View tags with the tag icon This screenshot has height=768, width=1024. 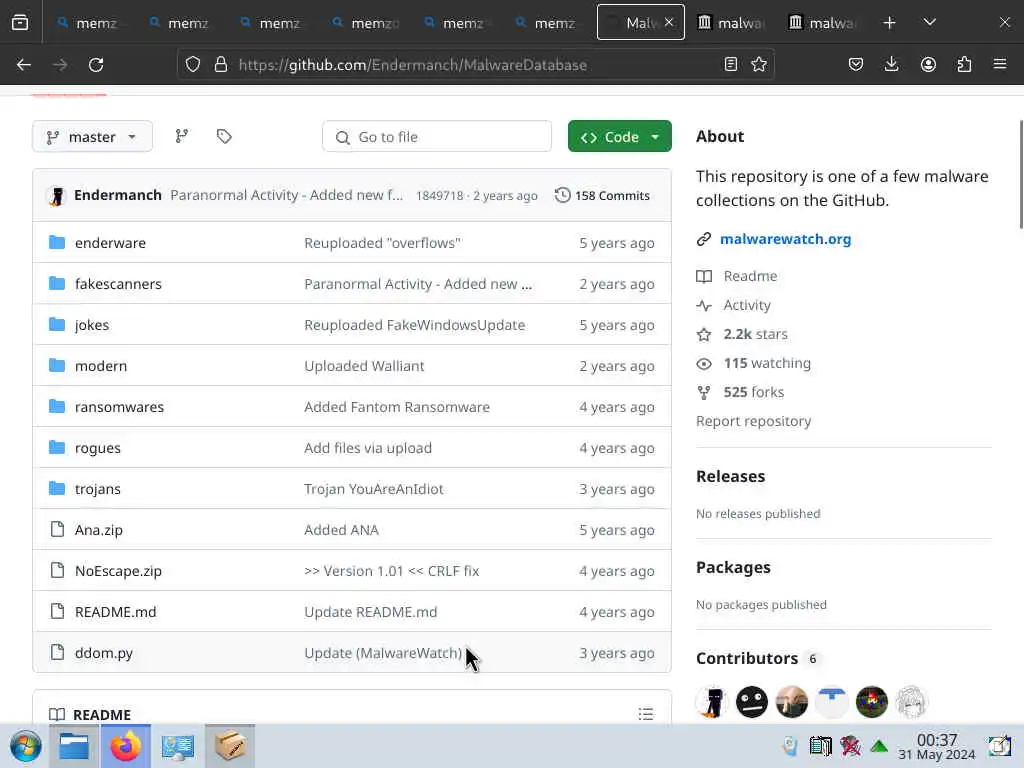[x=224, y=136]
